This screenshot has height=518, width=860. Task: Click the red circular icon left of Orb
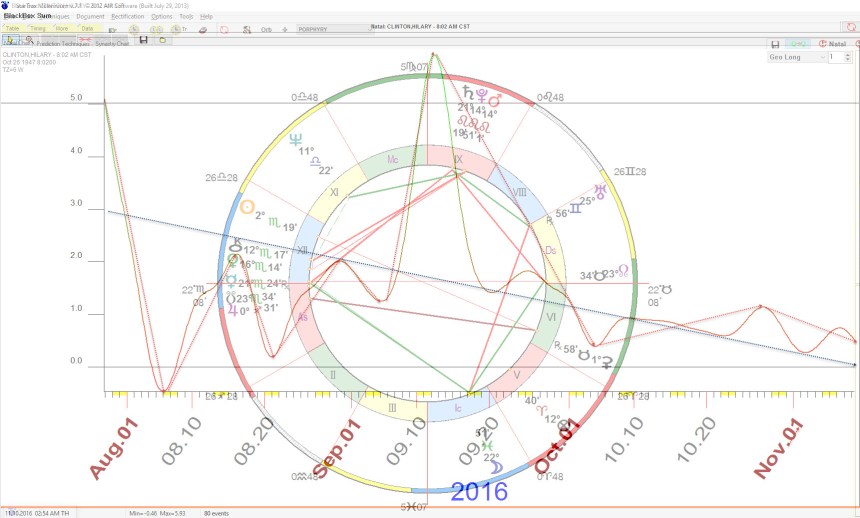click(x=224, y=30)
